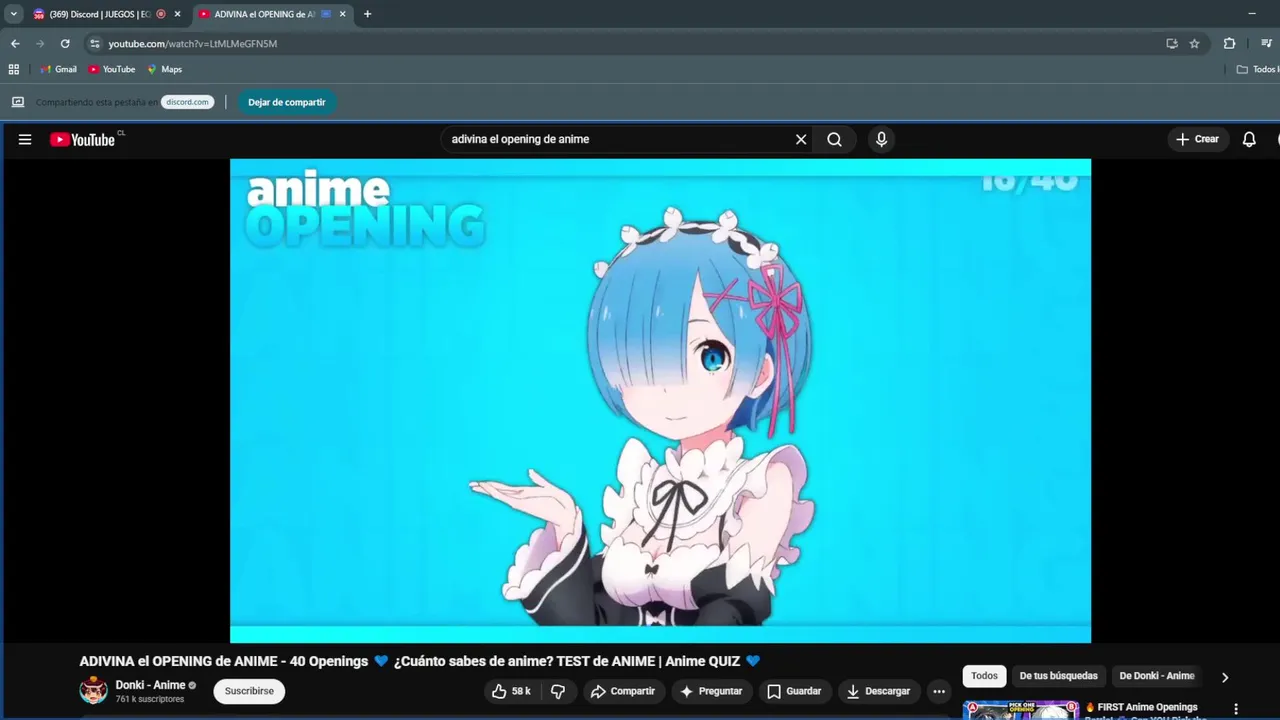The height and width of the screenshot is (720, 1280).
Task: Download the video with Descargar
Action: pos(879,691)
